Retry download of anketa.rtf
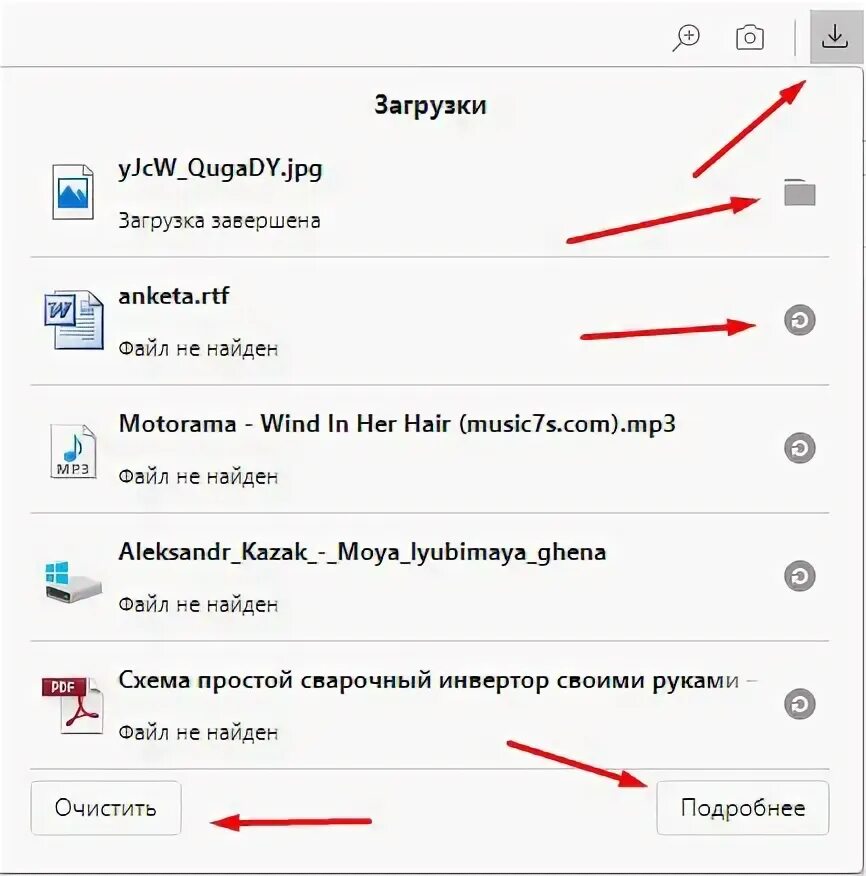Viewport: 866px width, 876px height. pos(800,320)
